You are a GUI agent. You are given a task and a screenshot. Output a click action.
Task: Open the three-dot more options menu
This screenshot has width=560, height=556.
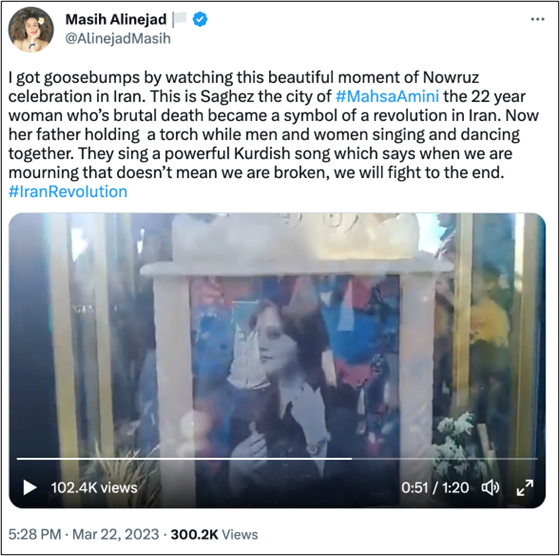[538, 19]
